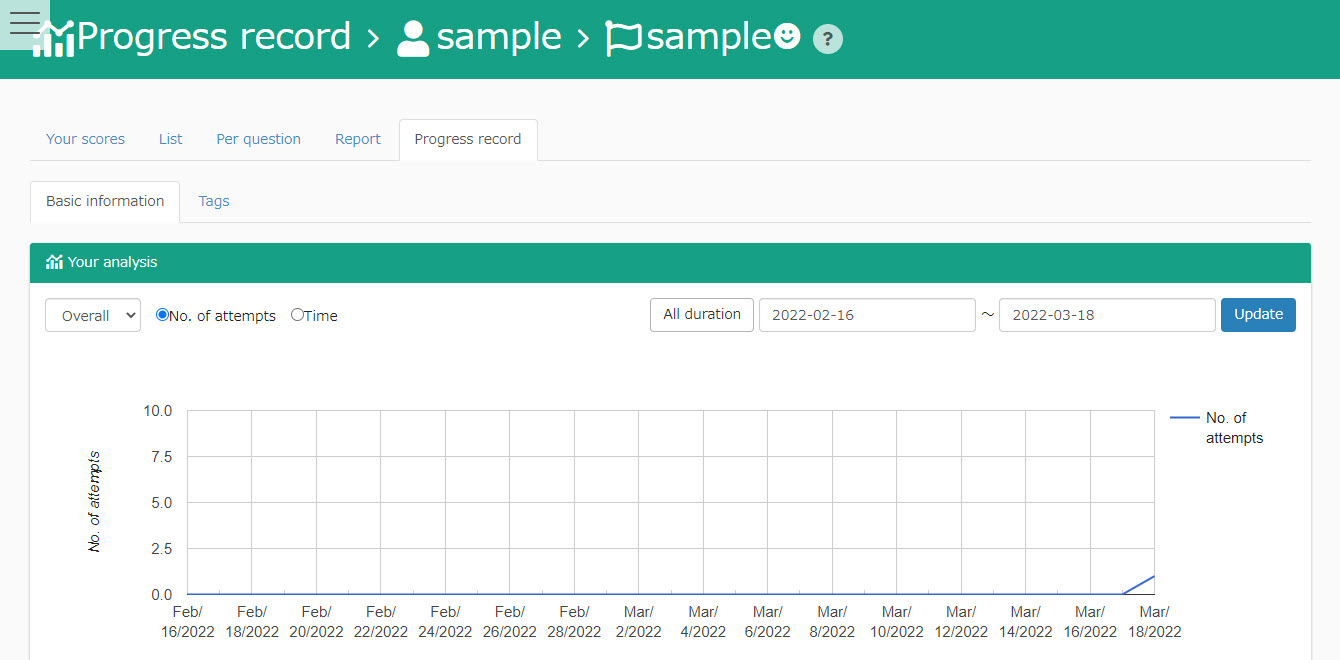
Task: Switch to the Your scores tab
Action: pyautogui.click(x=85, y=139)
